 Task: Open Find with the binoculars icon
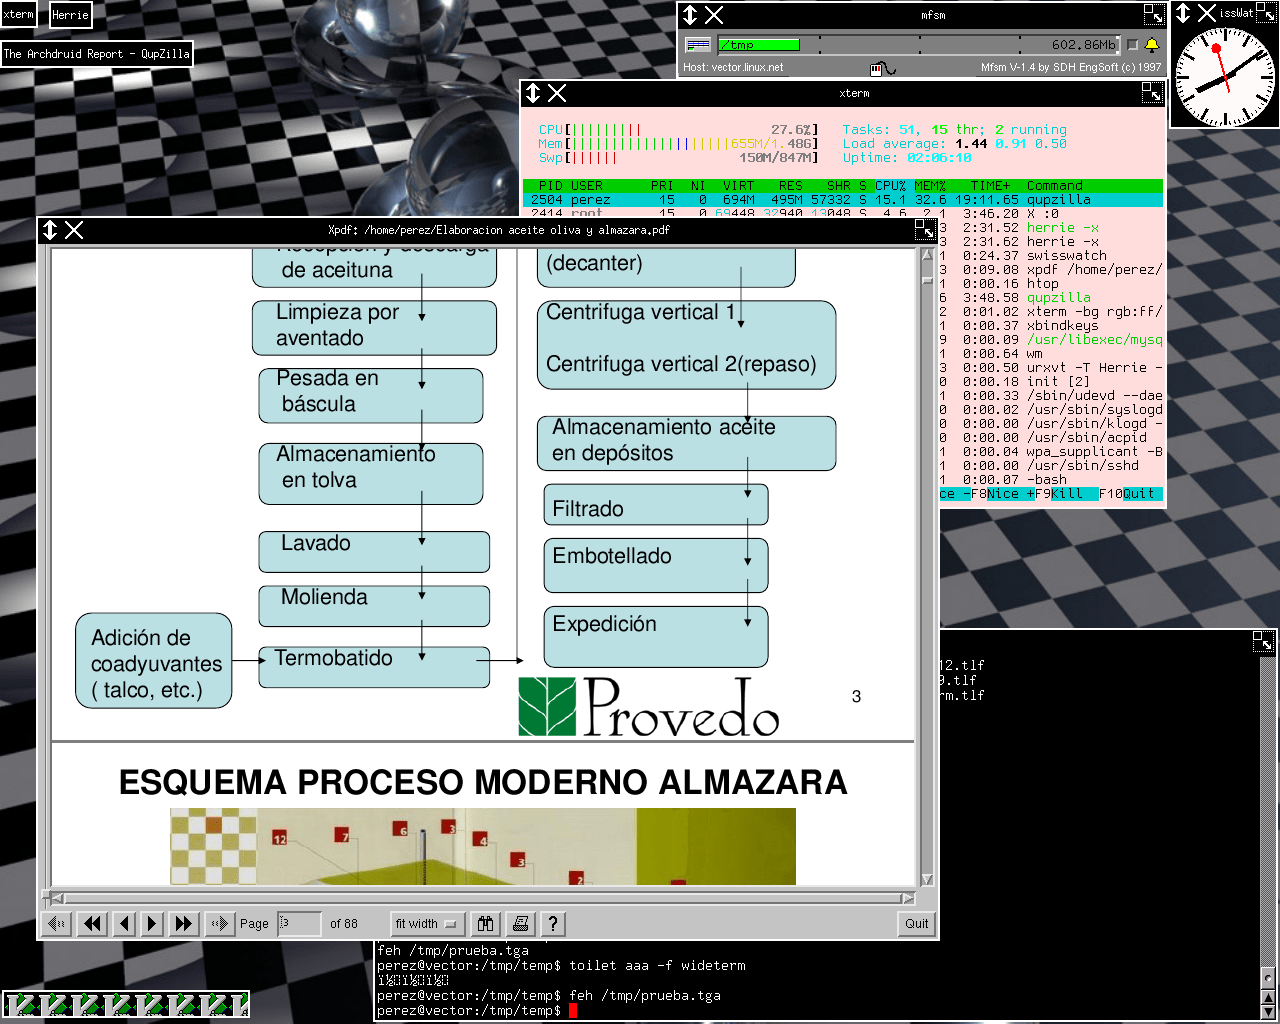486,923
